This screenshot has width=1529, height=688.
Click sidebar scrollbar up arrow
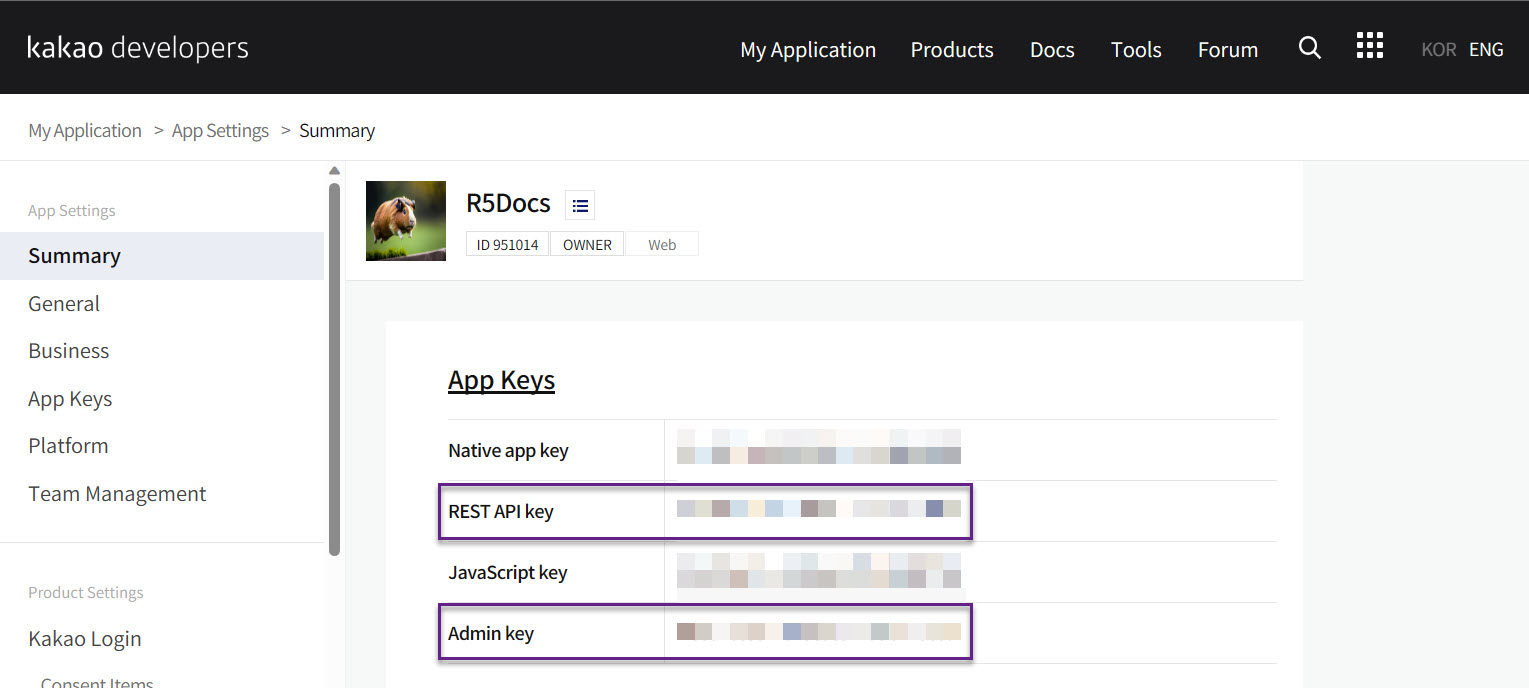(334, 170)
